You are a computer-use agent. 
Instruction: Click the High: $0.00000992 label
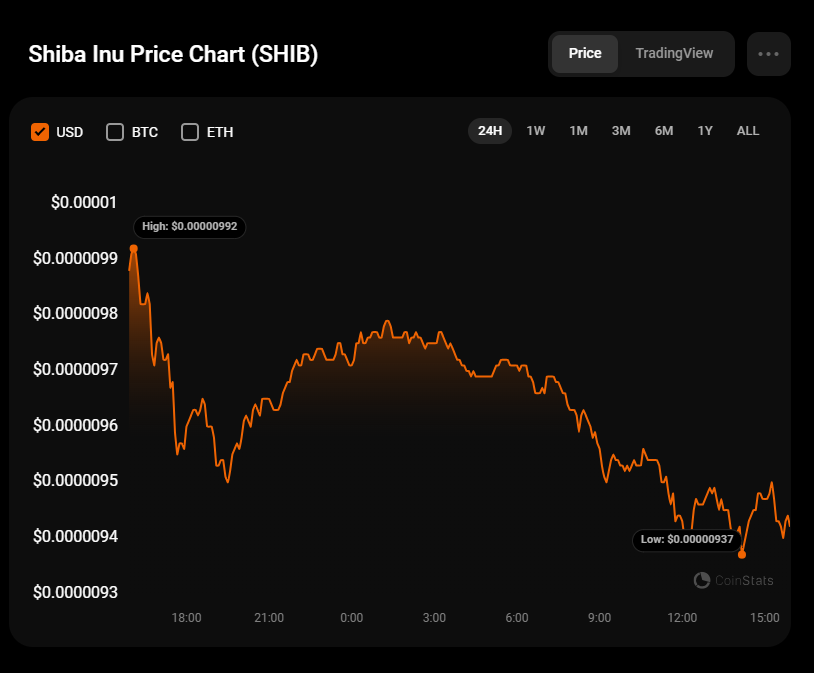point(189,227)
